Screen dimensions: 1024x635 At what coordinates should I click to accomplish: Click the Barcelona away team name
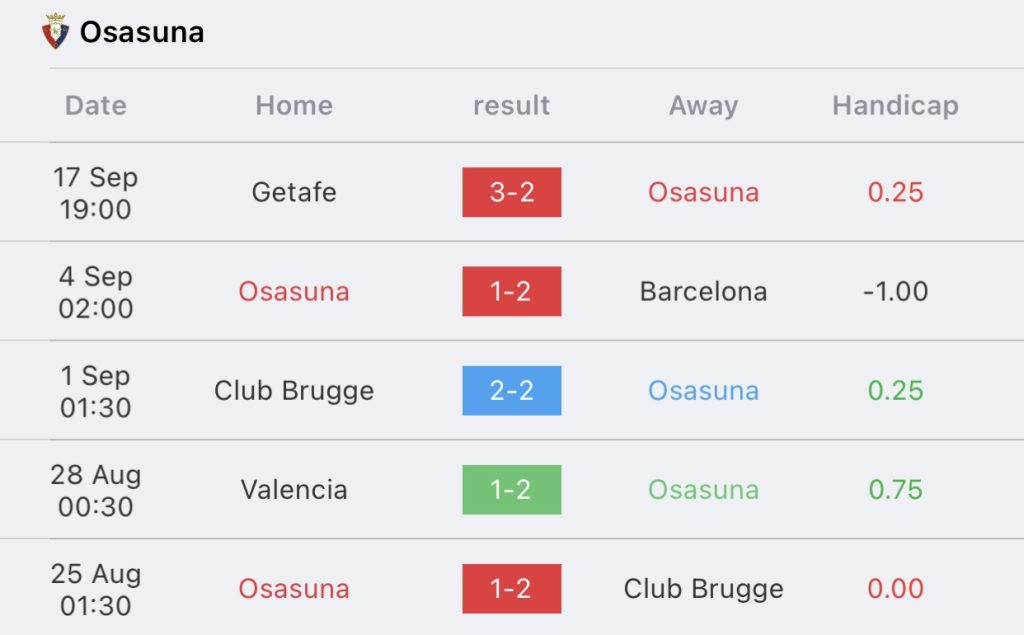coord(703,291)
